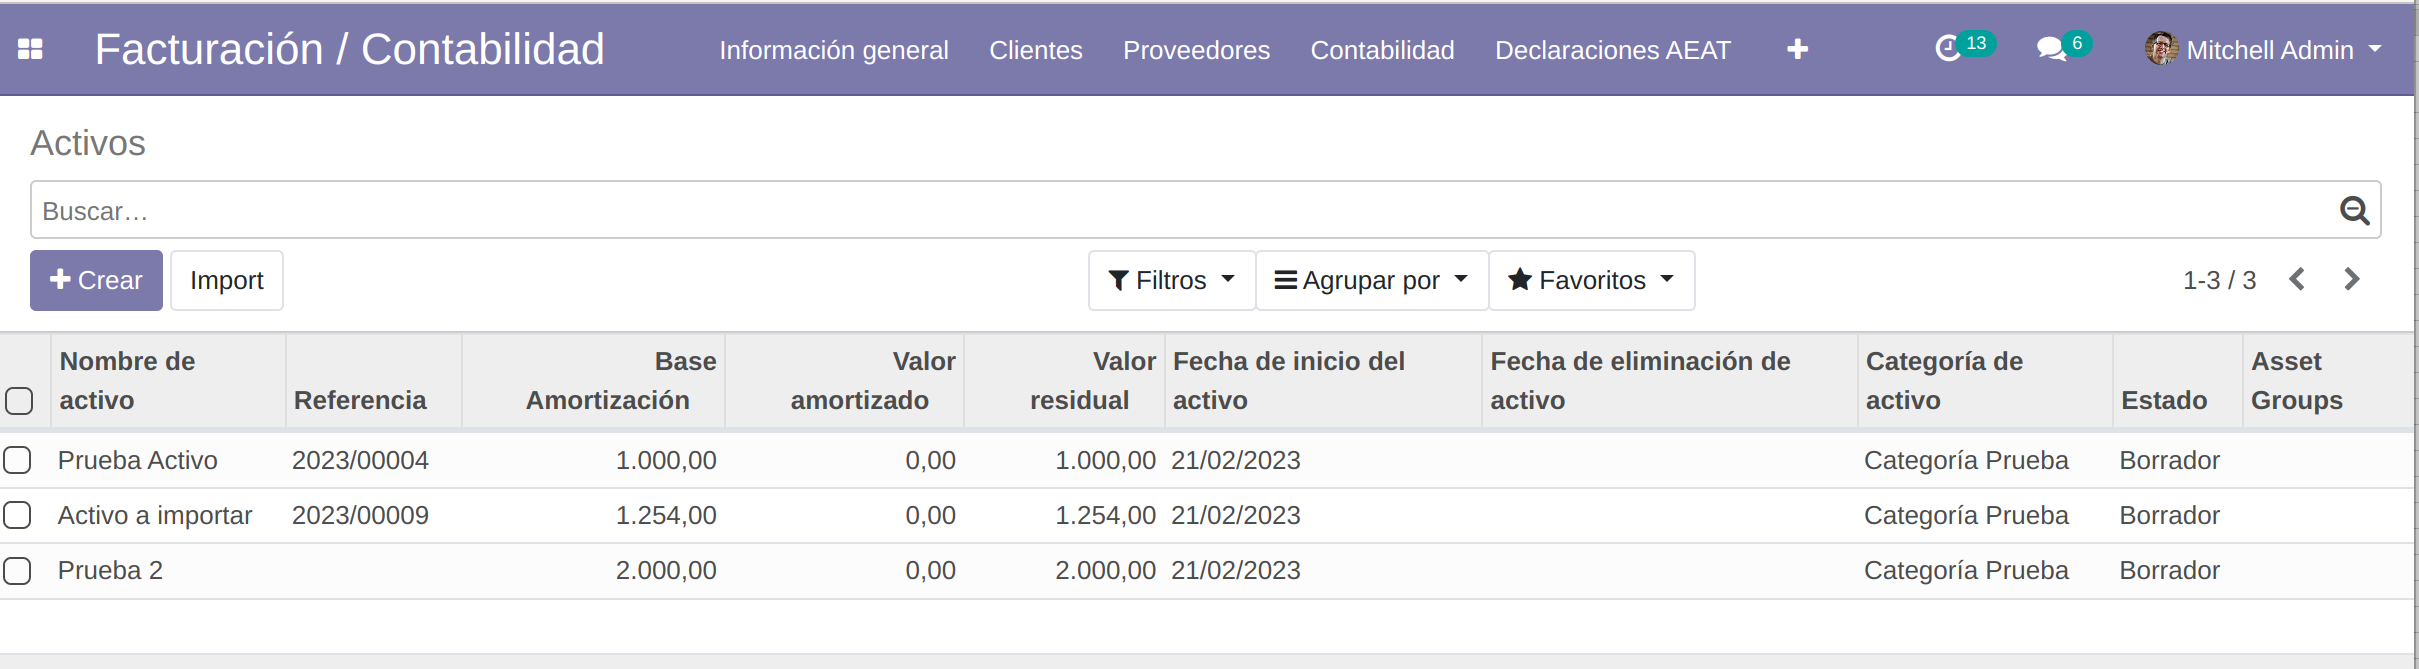Click reference 2023/00004 cell
This screenshot has height=669, width=2419.
(x=360, y=460)
